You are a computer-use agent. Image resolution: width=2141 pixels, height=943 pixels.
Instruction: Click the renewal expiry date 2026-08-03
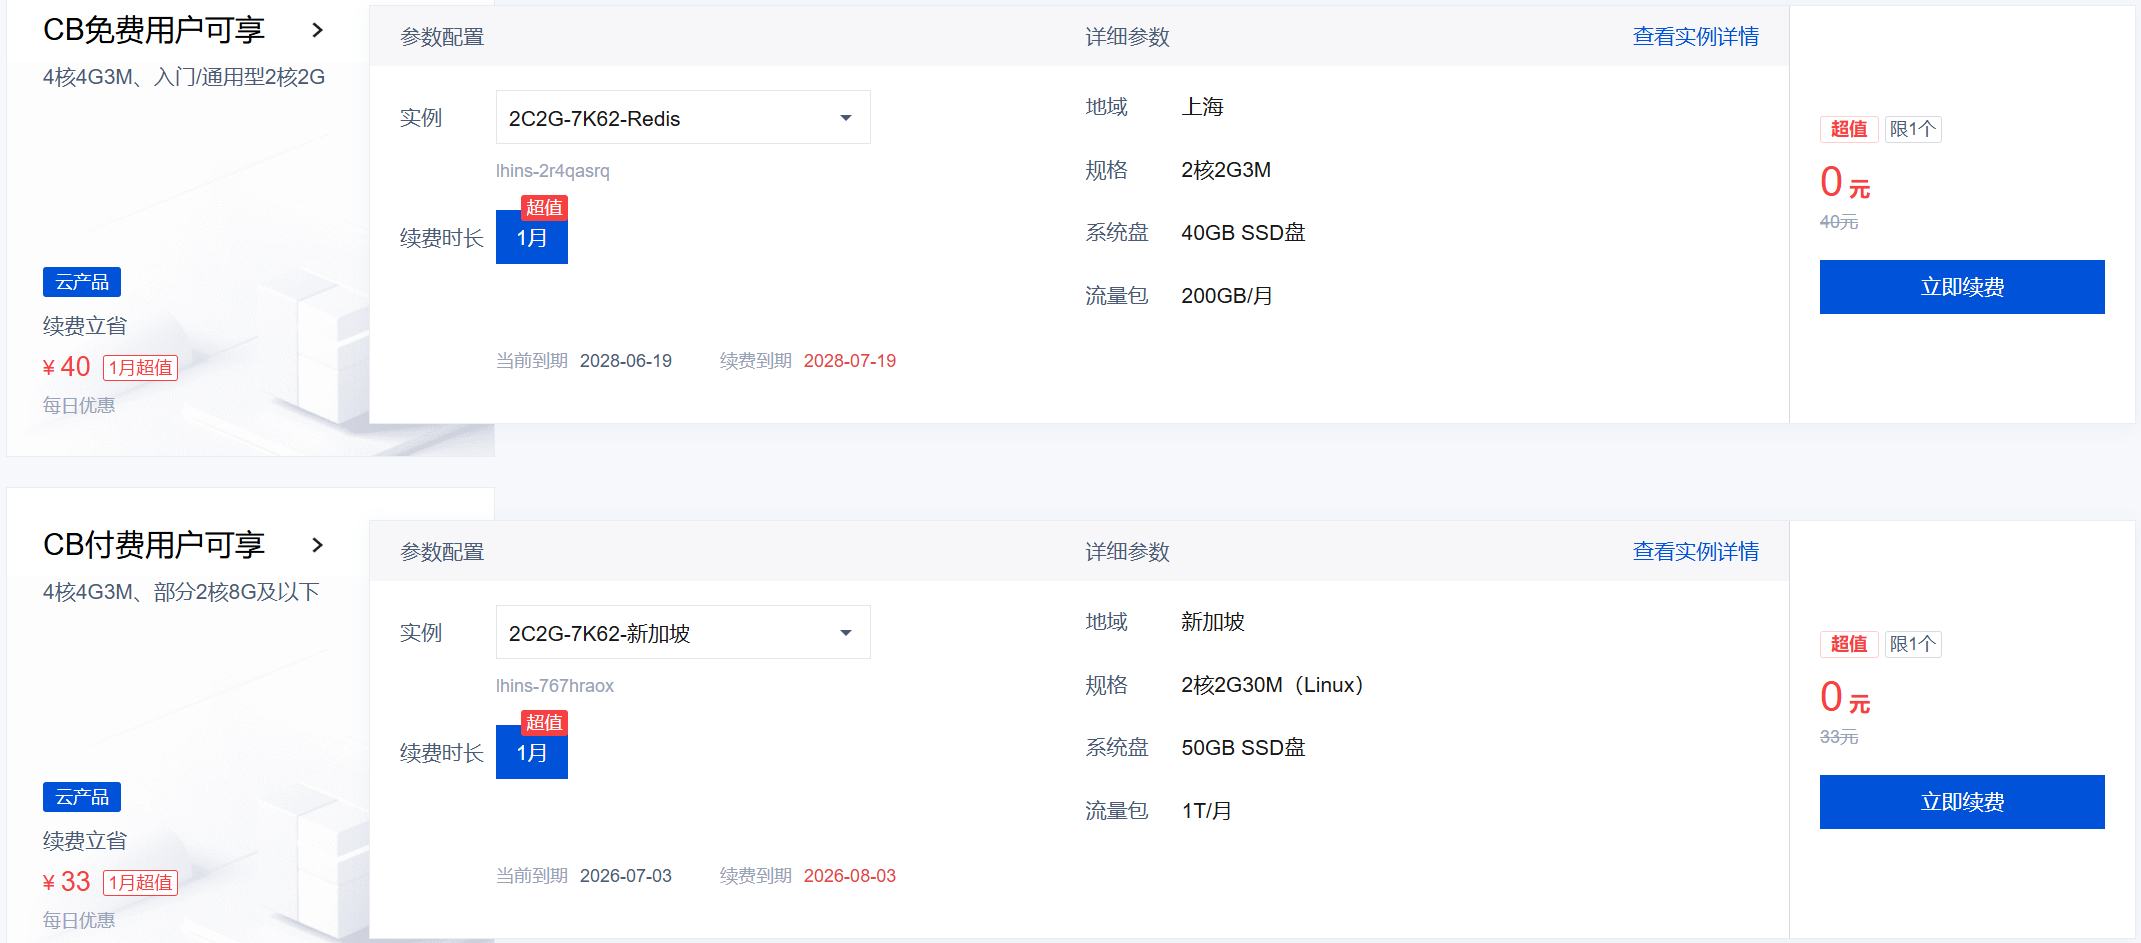tap(850, 876)
